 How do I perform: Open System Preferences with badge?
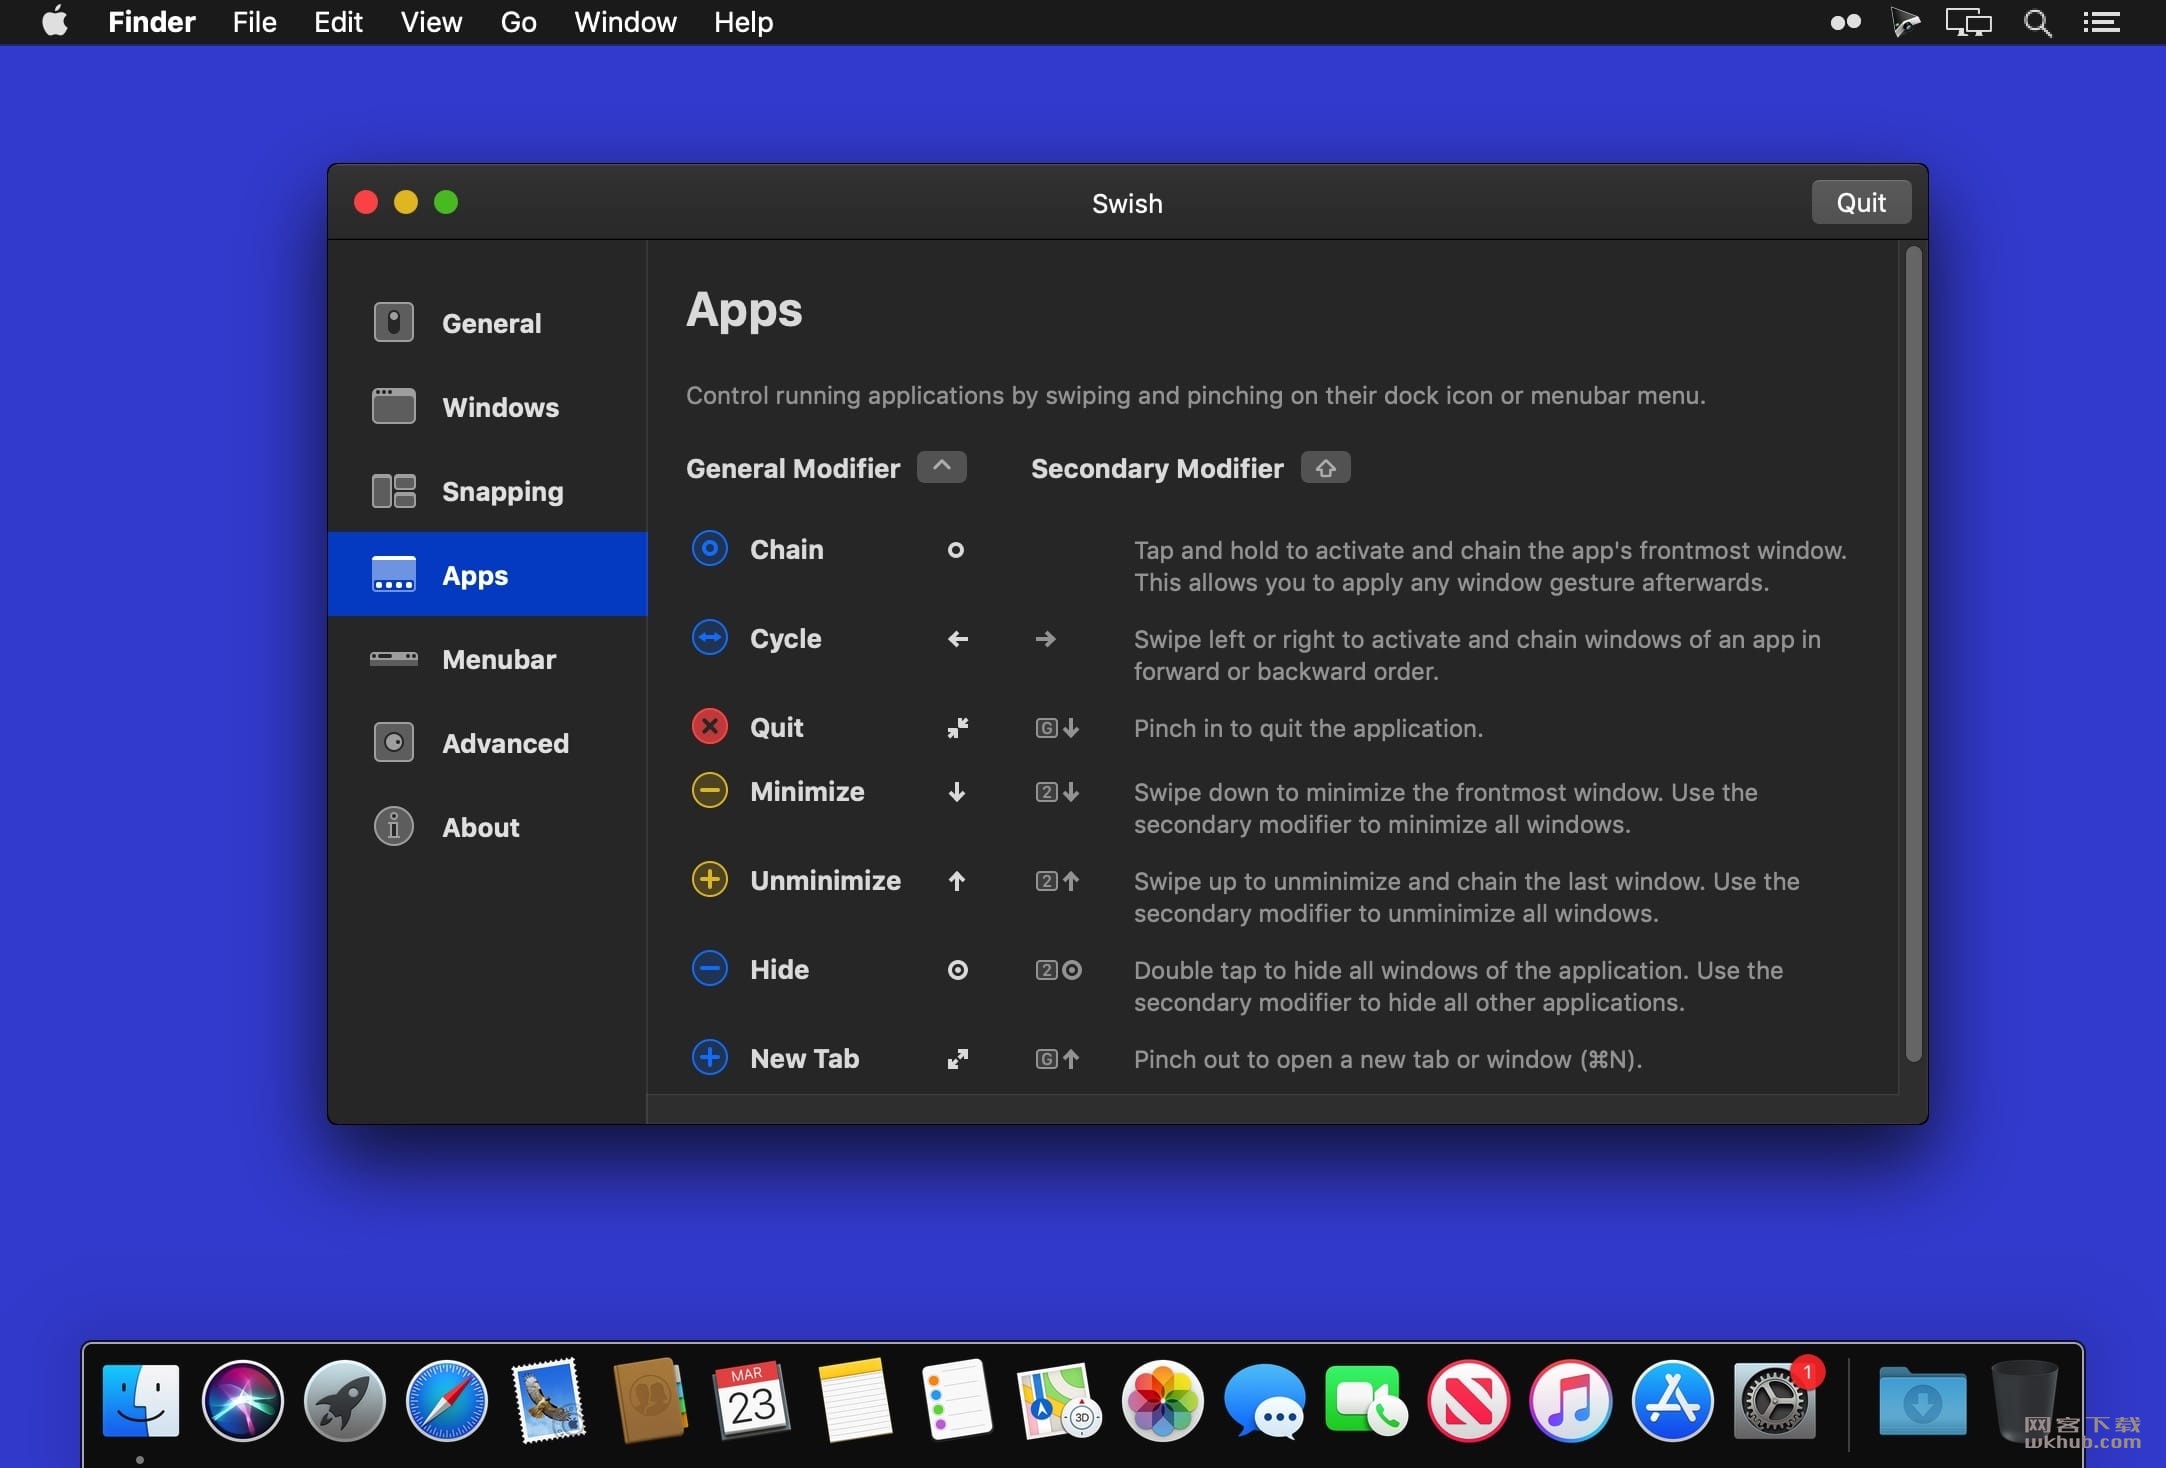[1775, 1400]
